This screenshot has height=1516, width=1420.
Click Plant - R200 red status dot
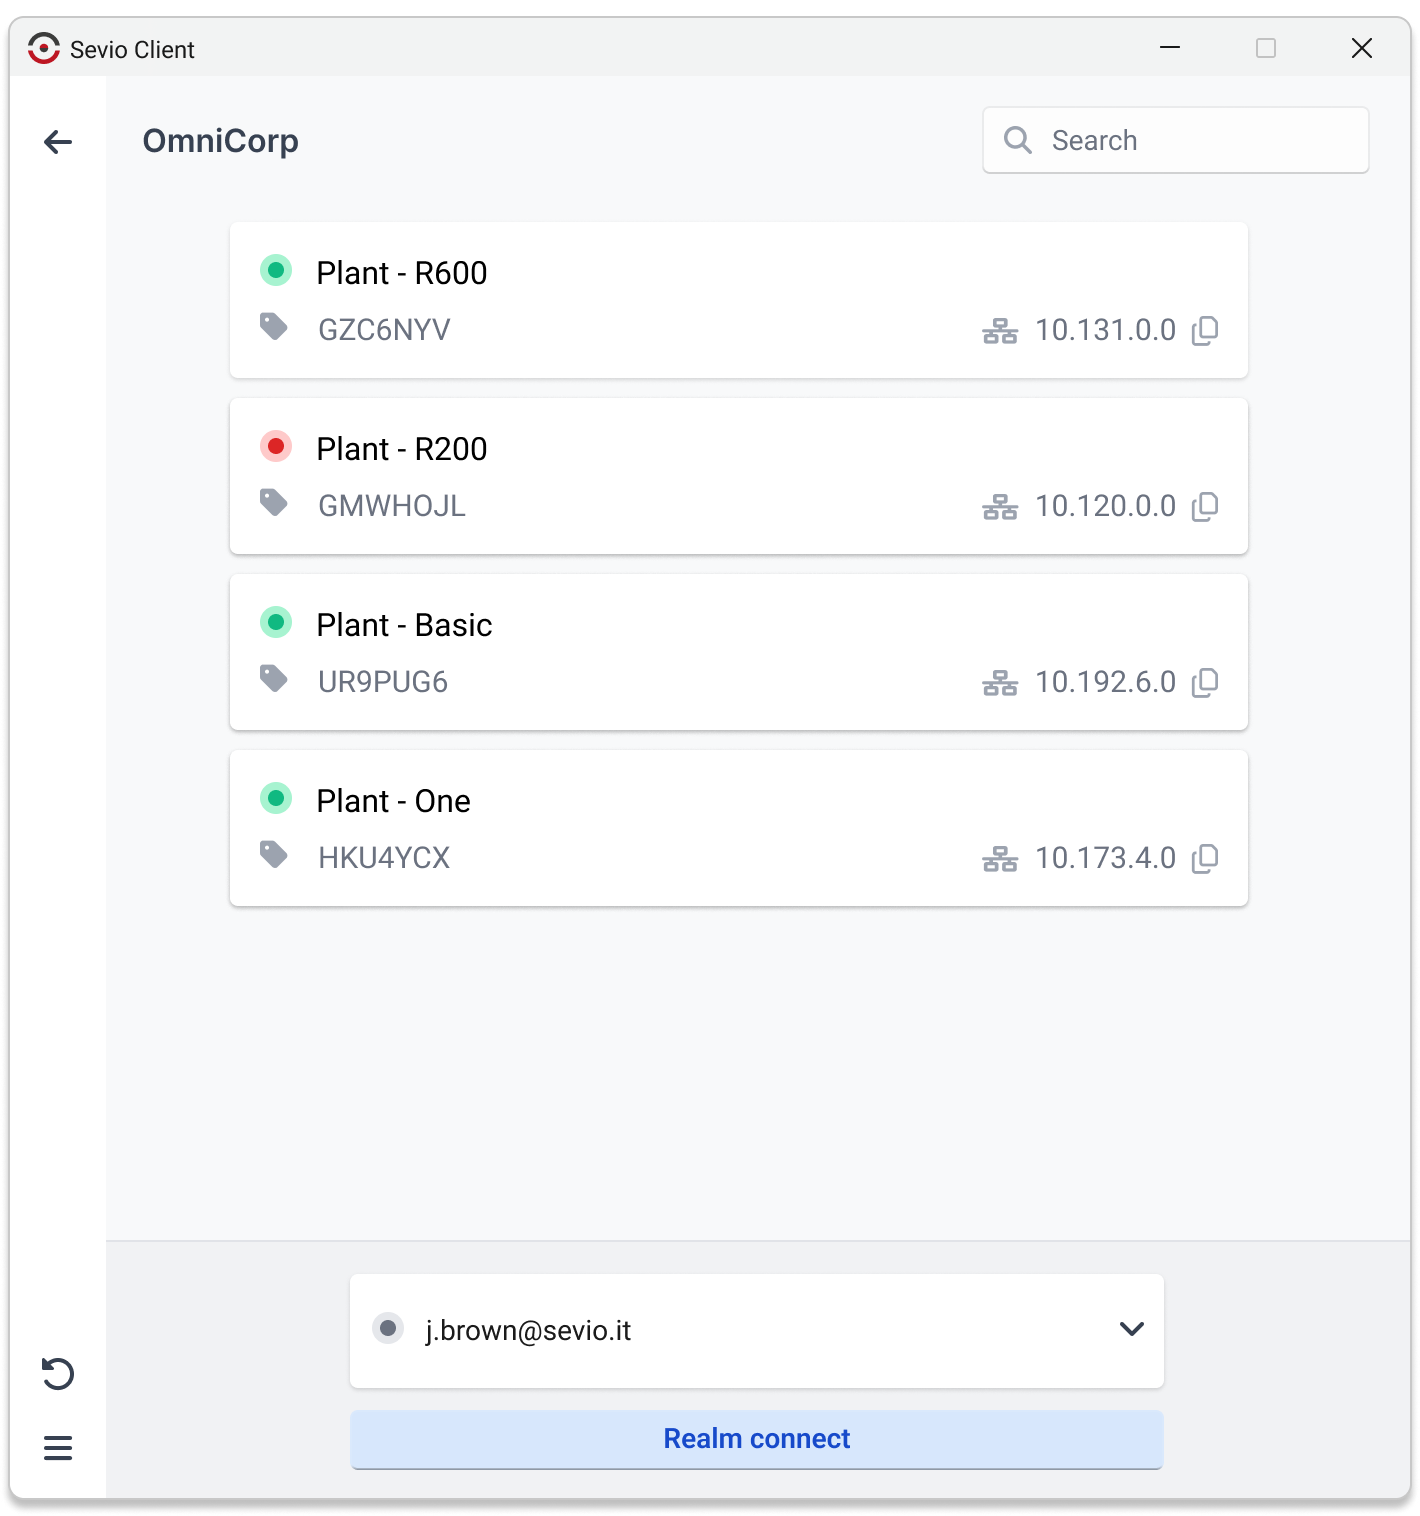tap(276, 446)
